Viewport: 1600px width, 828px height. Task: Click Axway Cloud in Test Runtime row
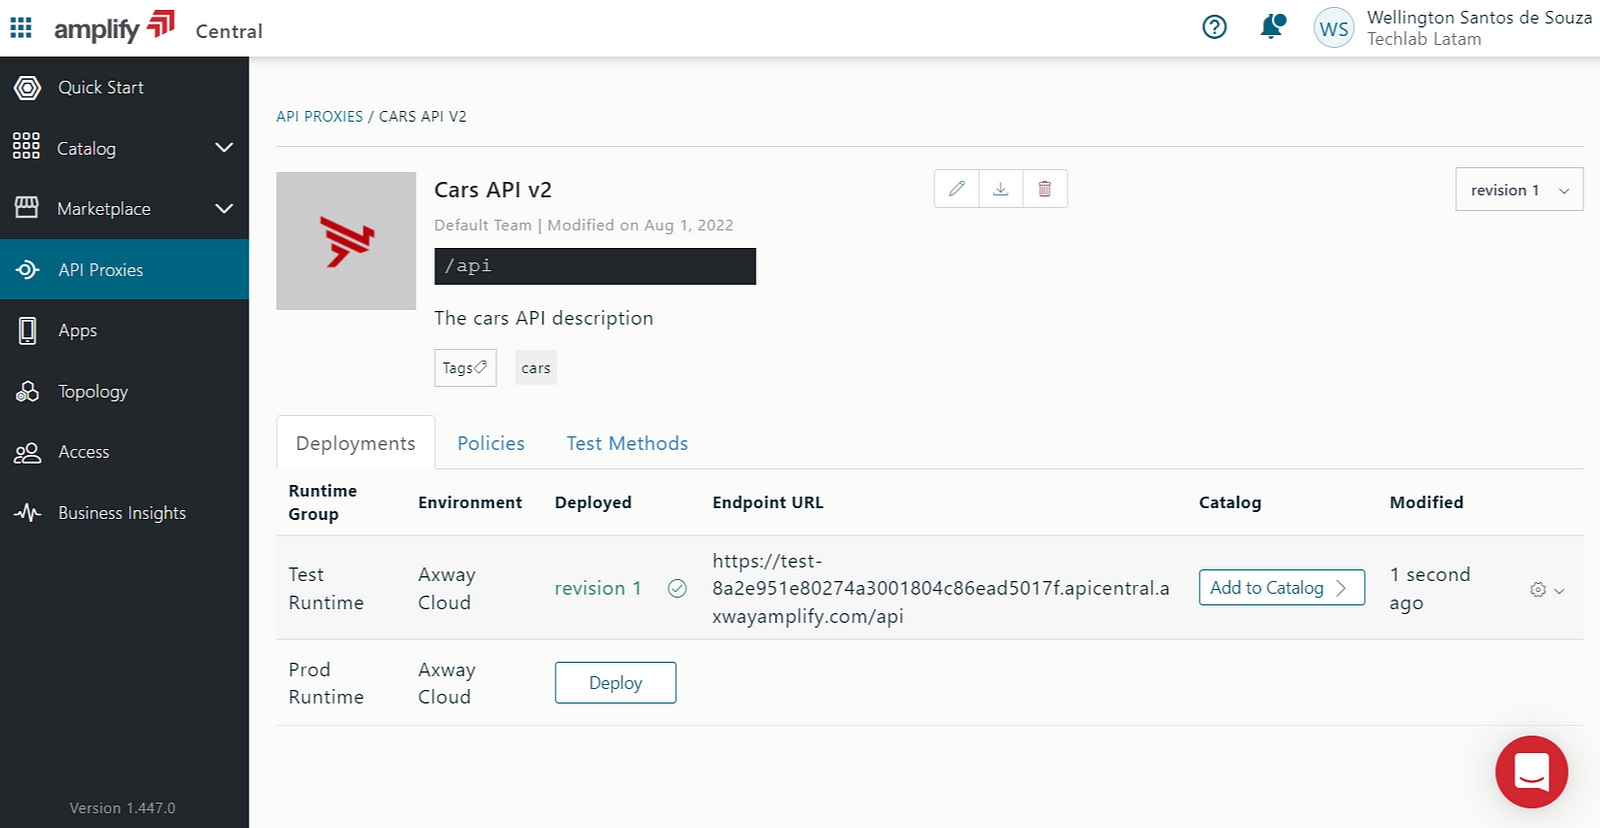coord(447,588)
